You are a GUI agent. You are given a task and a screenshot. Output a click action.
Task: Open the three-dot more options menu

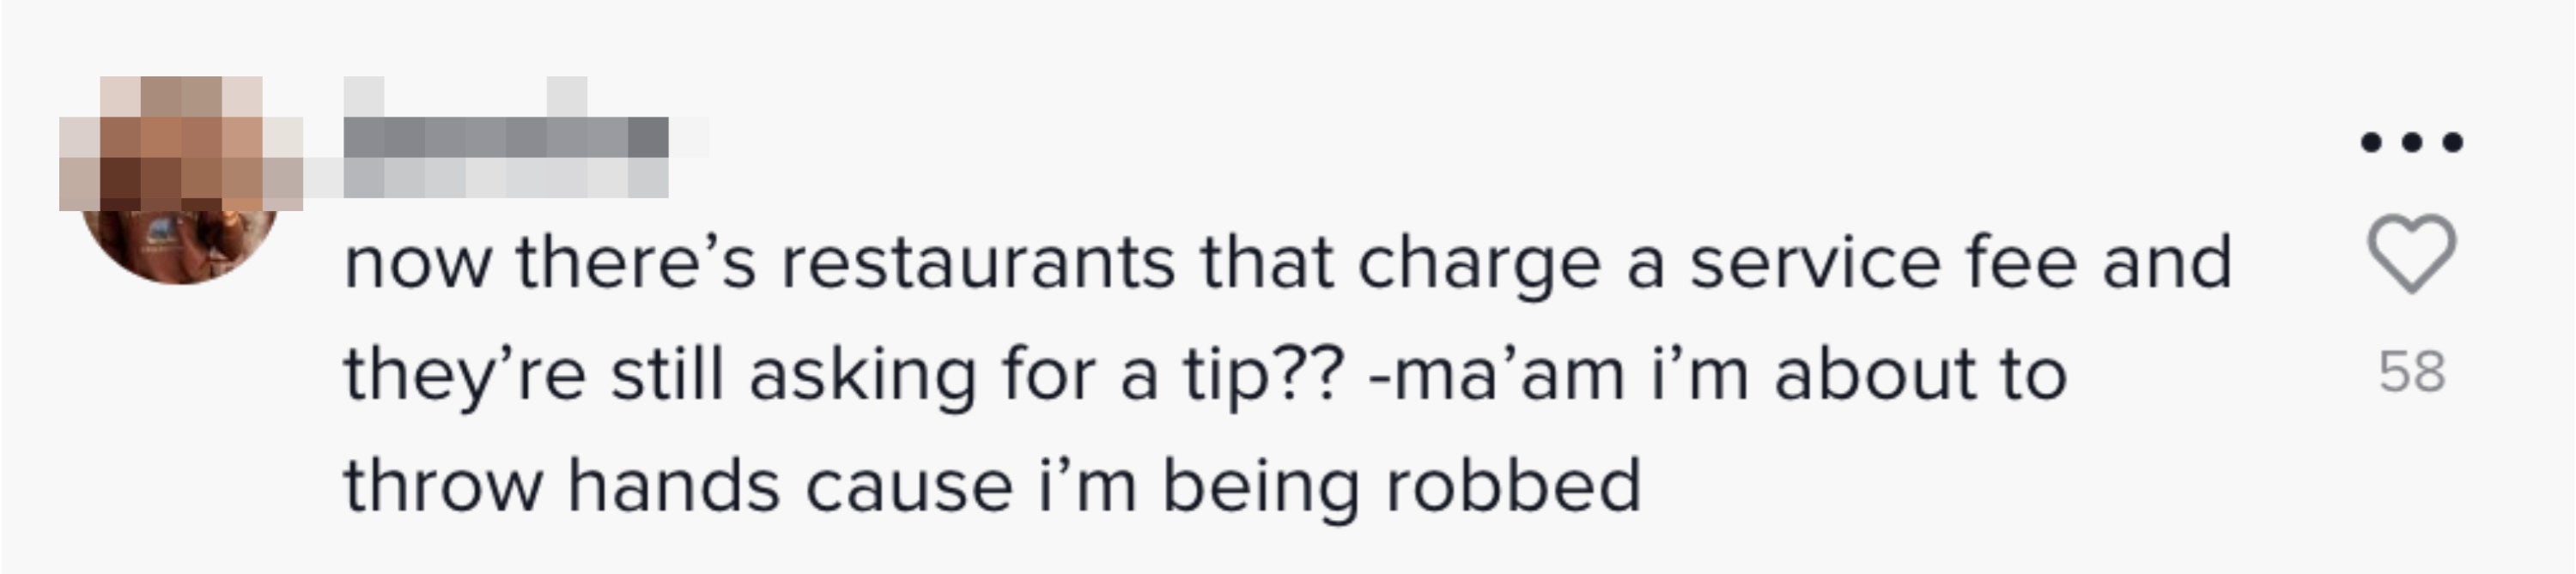pos(2411,143)
